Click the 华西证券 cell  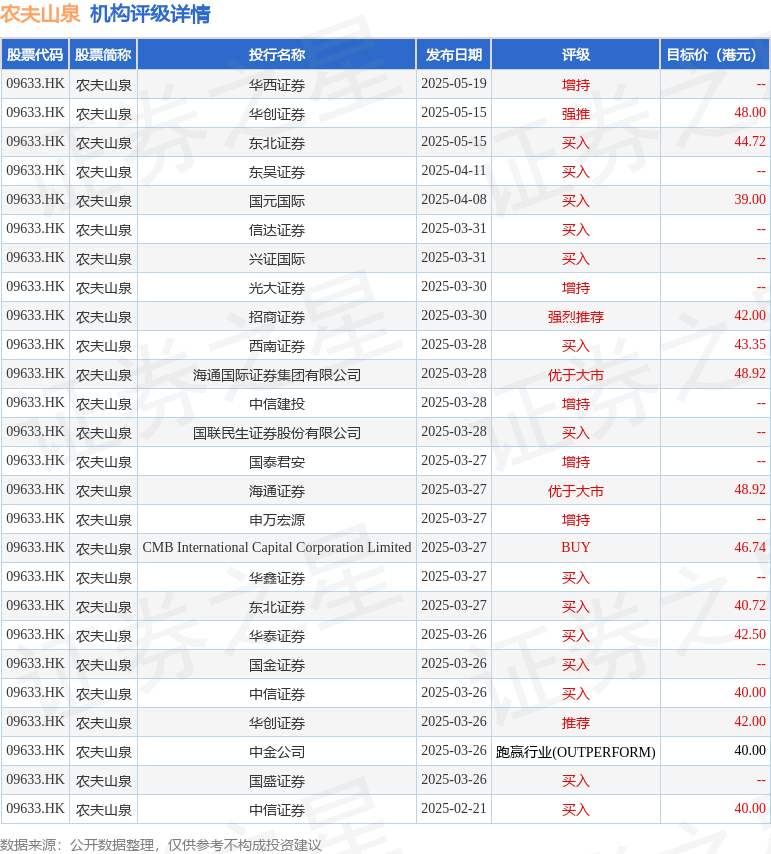click(277, 85)
